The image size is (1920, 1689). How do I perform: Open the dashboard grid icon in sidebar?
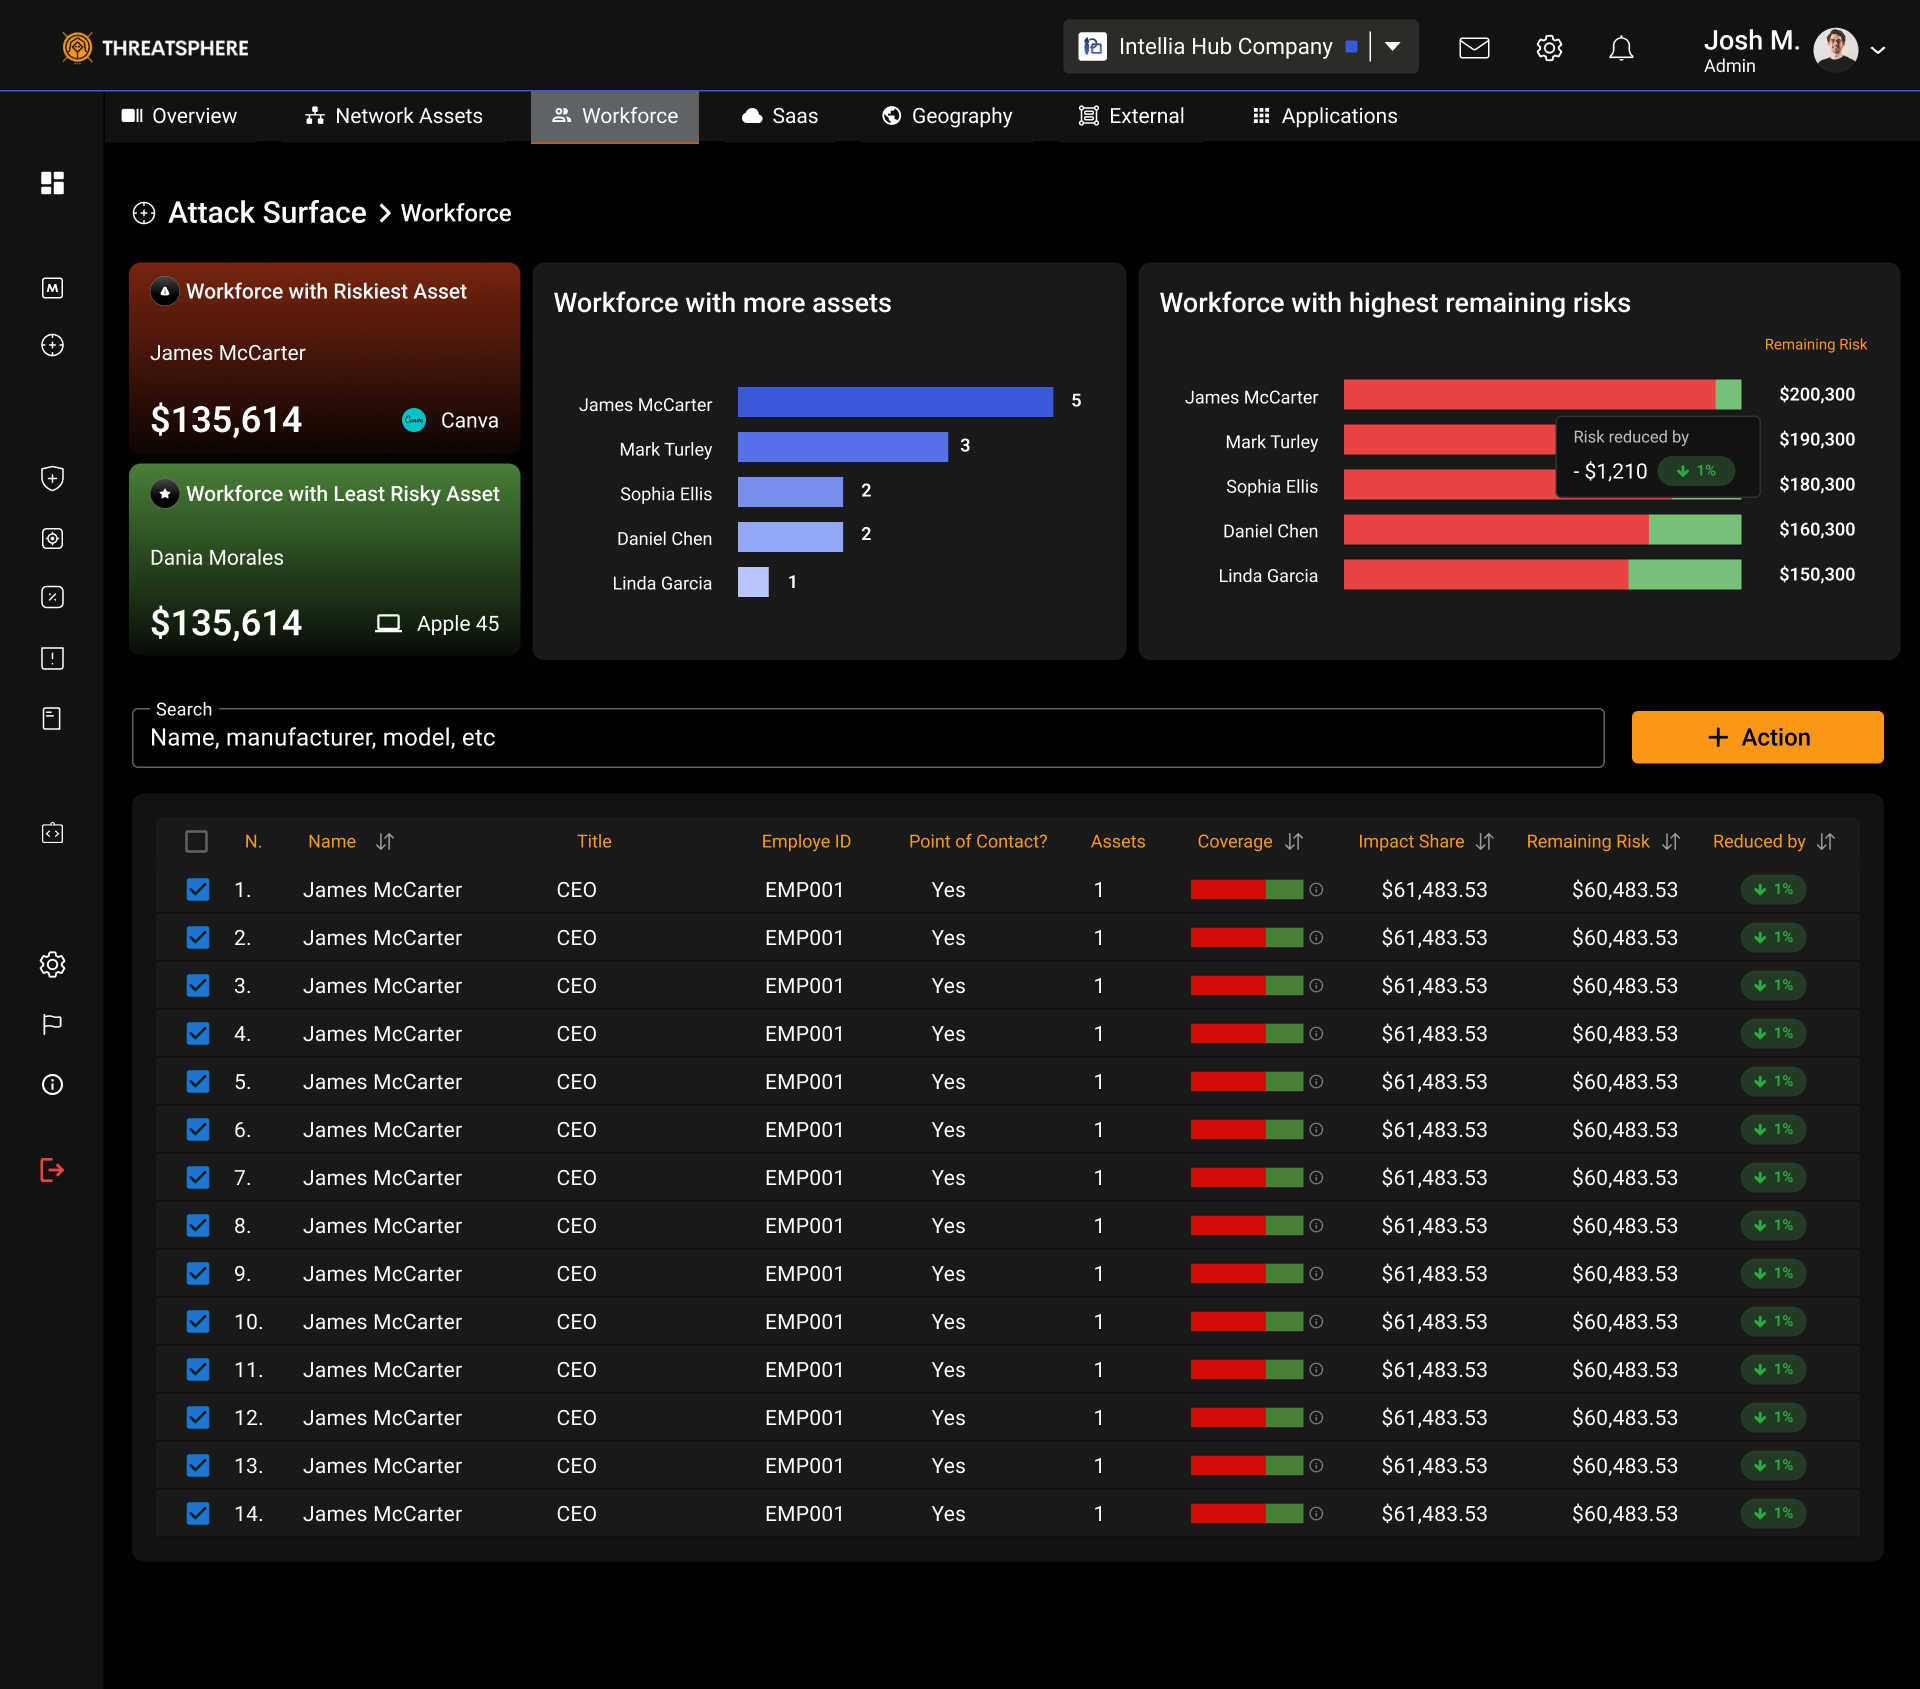click(x=52, y=183)
